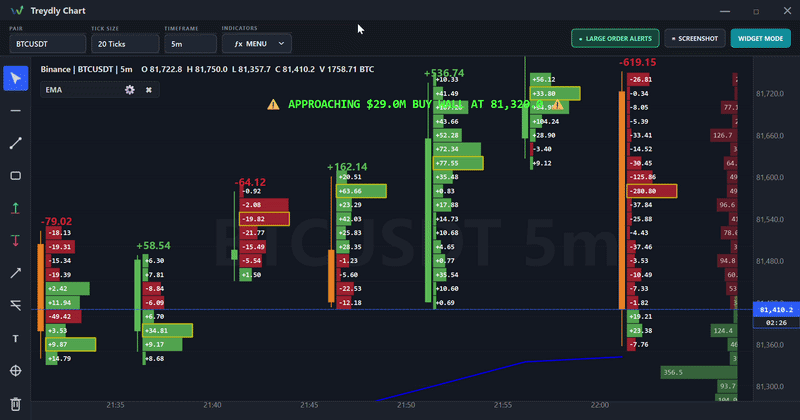This screenshot has width=800, height=420.
Task: Click the highlighted +9.87 footprint cell
Action: click(70, 344)
